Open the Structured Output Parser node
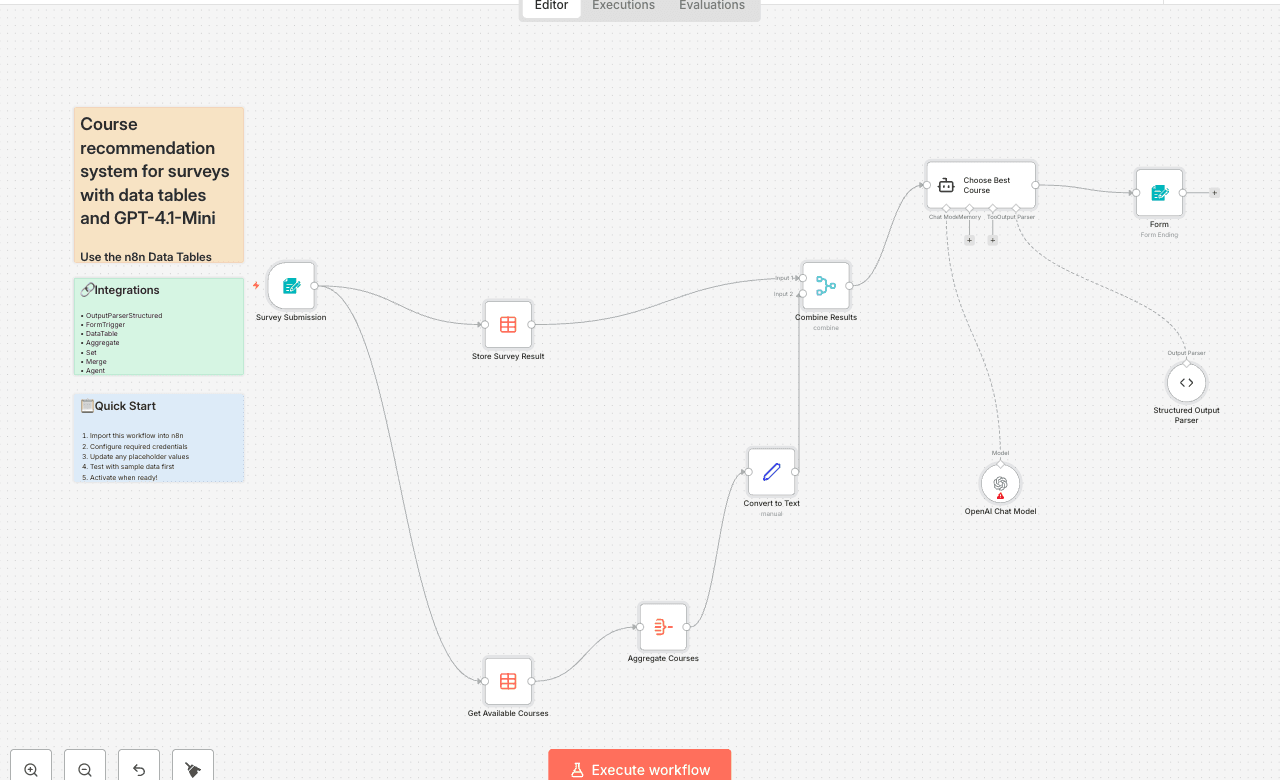 click(1186, 382)
